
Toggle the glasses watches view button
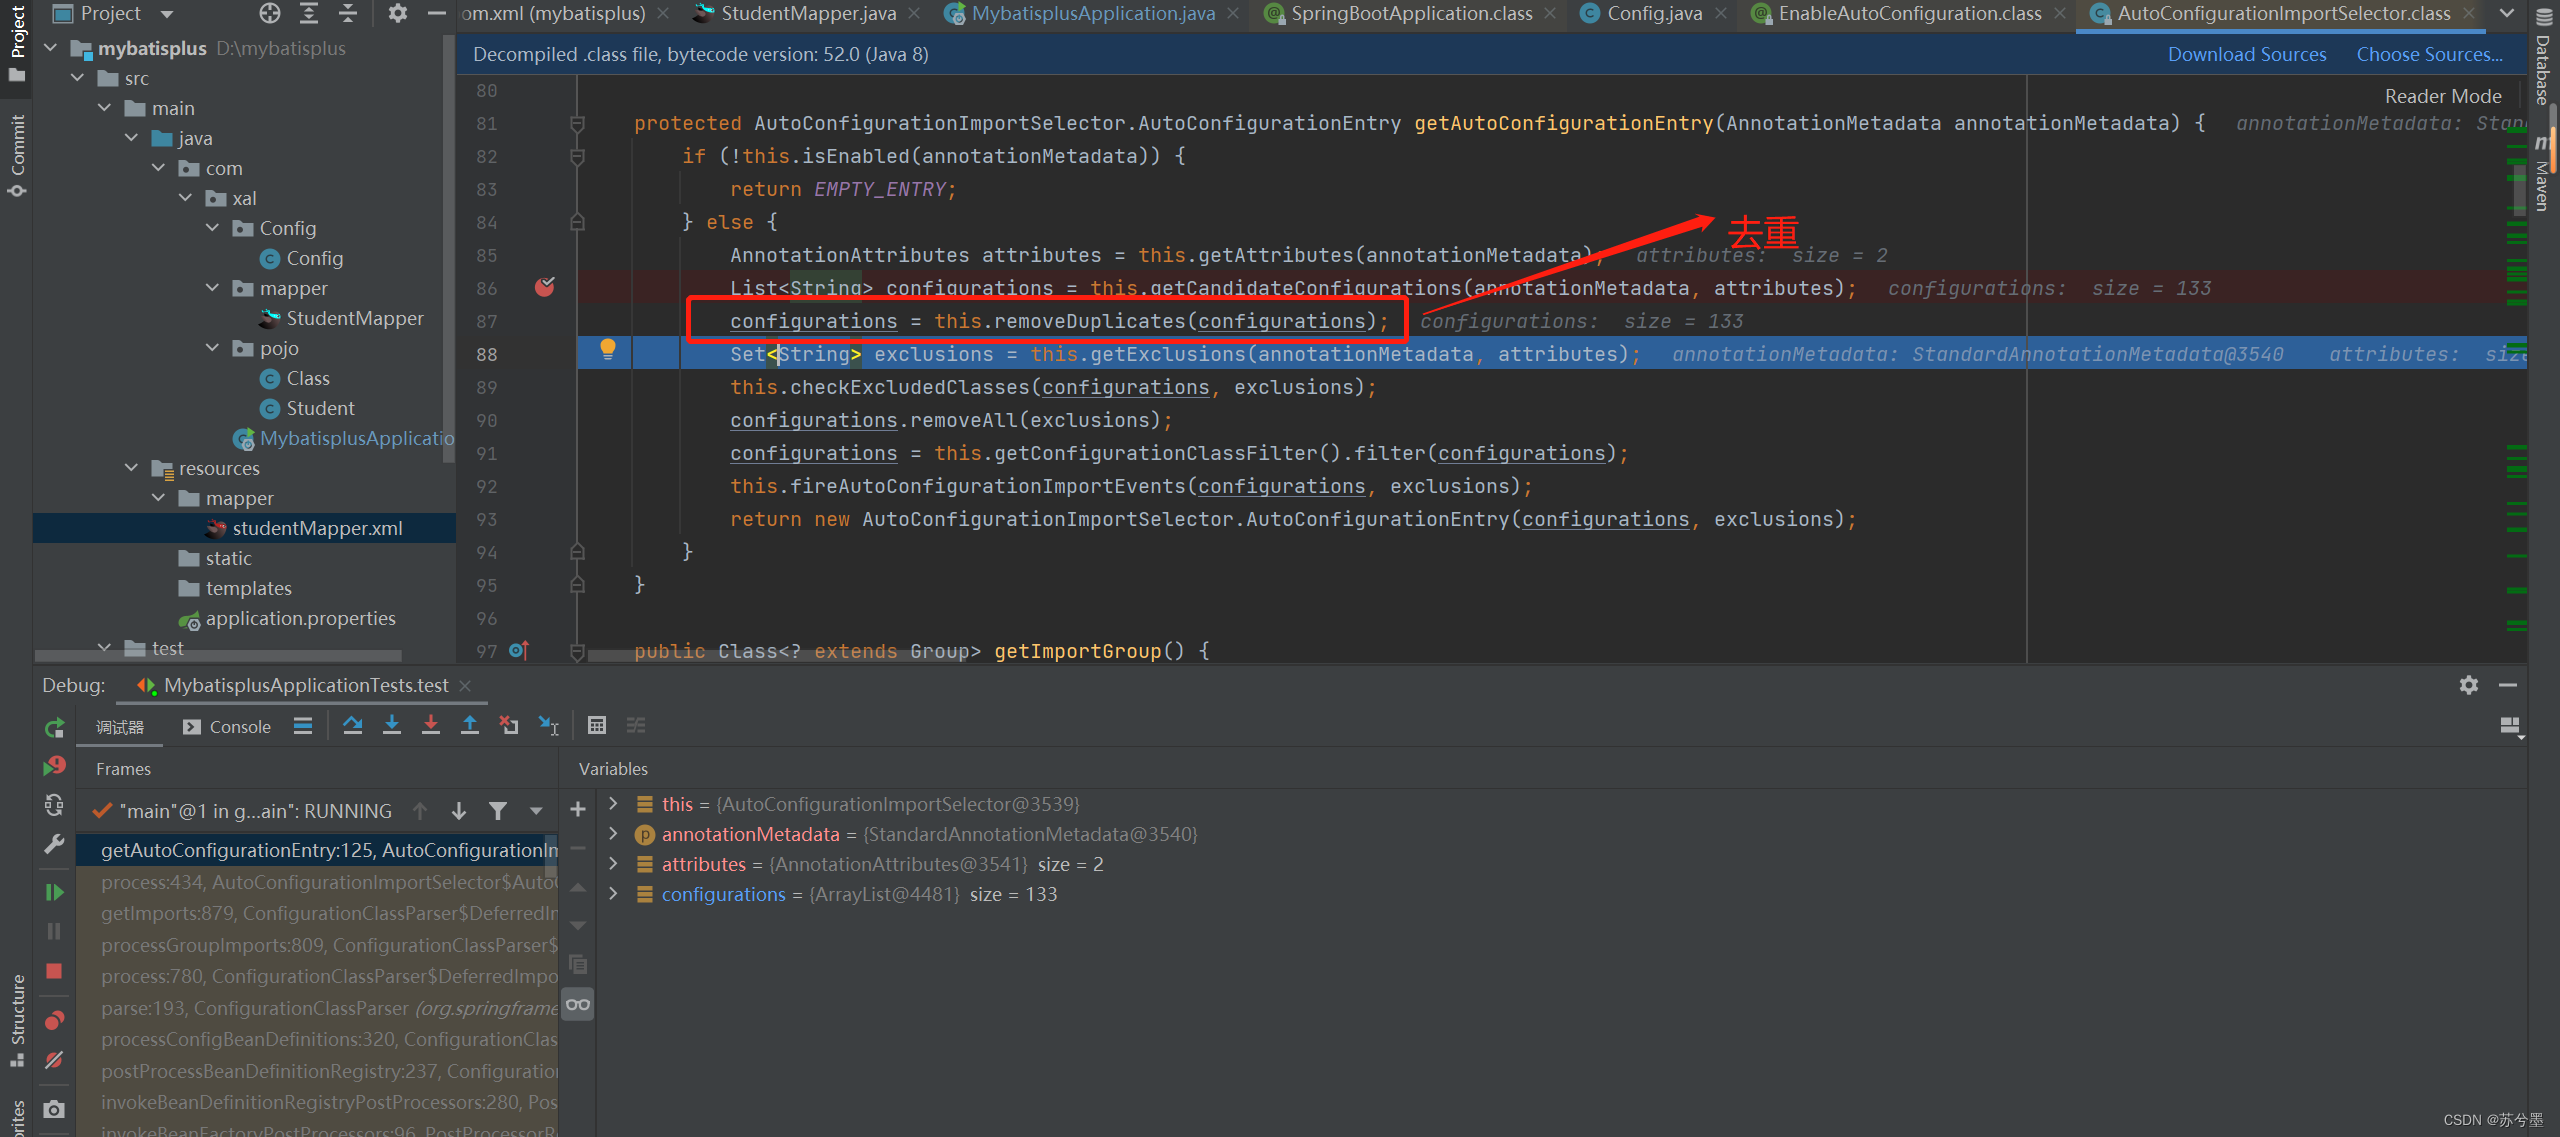coord(578,1004)
